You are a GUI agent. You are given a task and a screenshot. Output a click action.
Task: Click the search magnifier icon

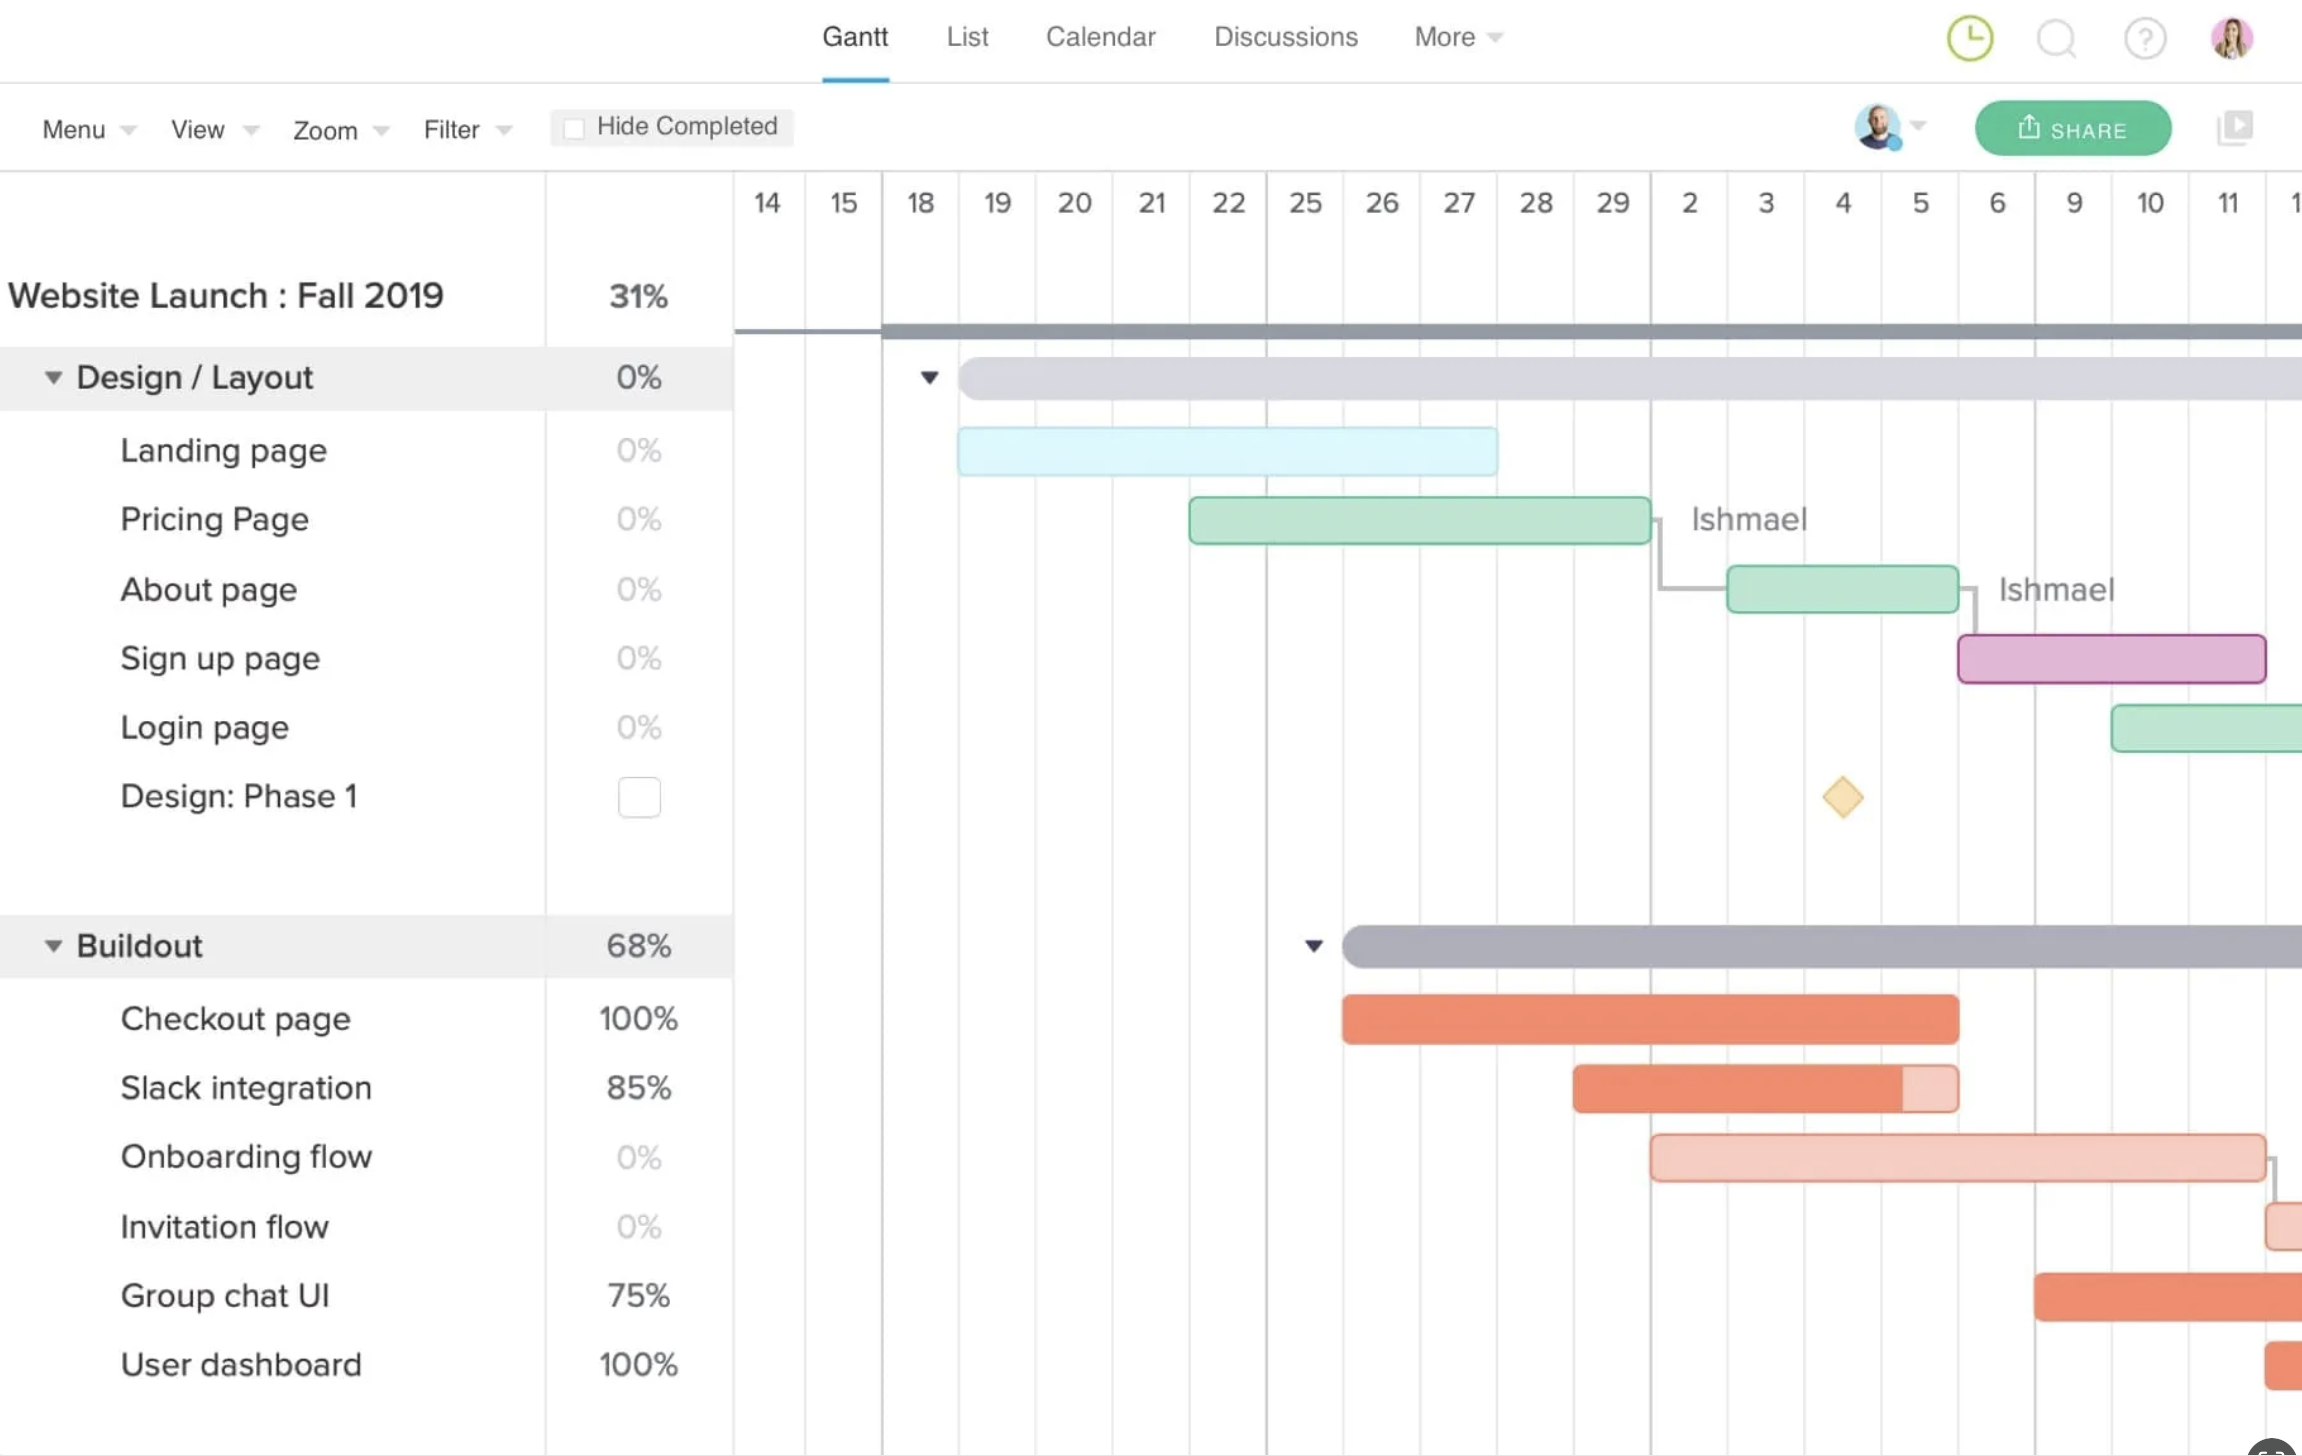pyautogui.click(x=2057, y=39)
